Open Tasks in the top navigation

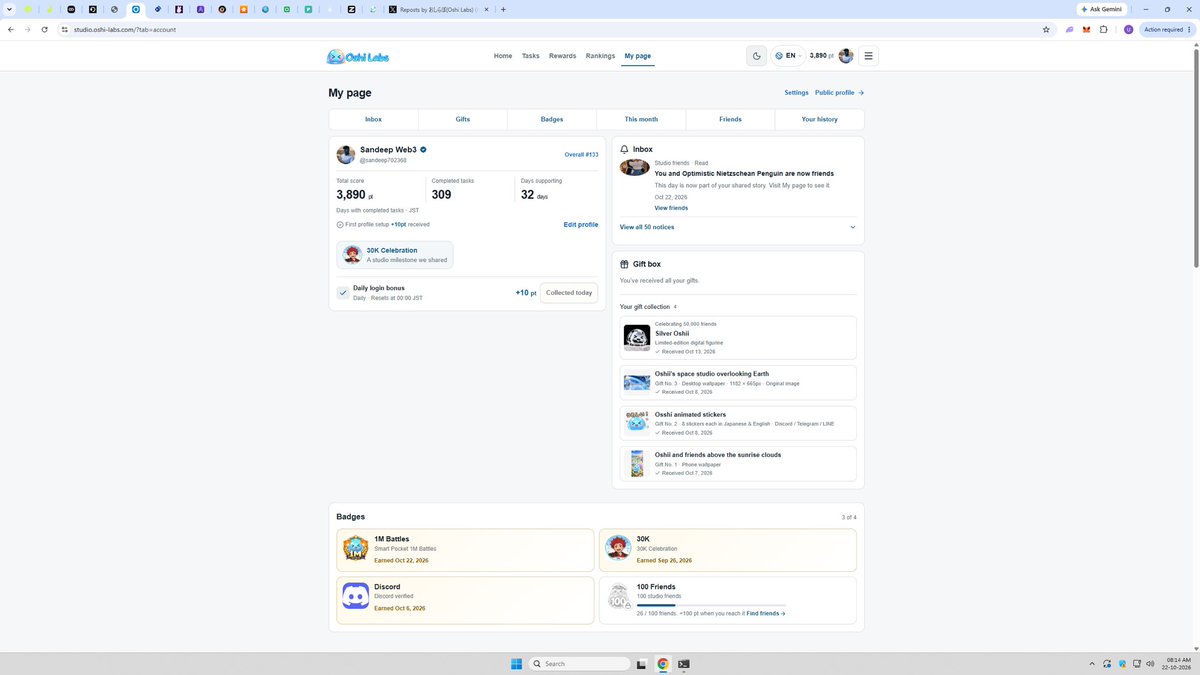point(531,56)
